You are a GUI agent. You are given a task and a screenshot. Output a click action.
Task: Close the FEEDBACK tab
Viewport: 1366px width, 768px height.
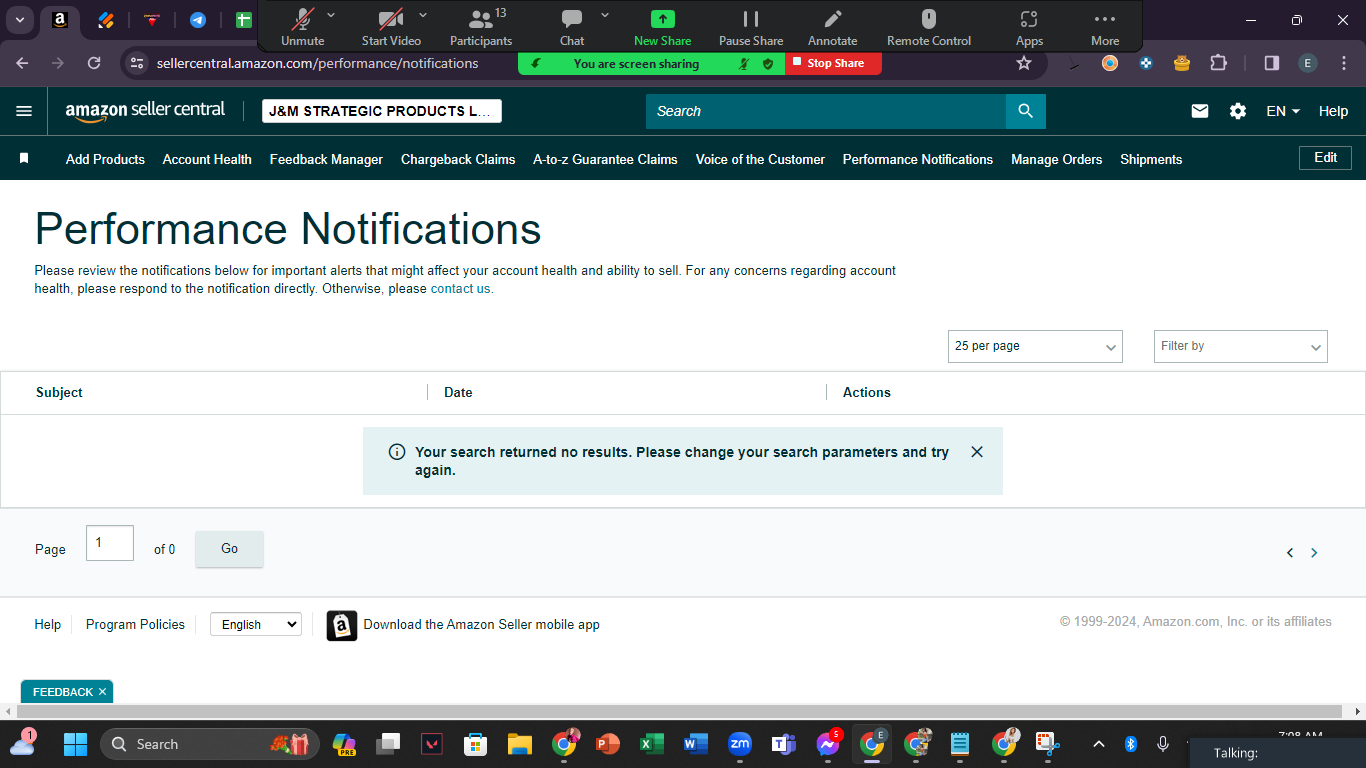(102, 692)
